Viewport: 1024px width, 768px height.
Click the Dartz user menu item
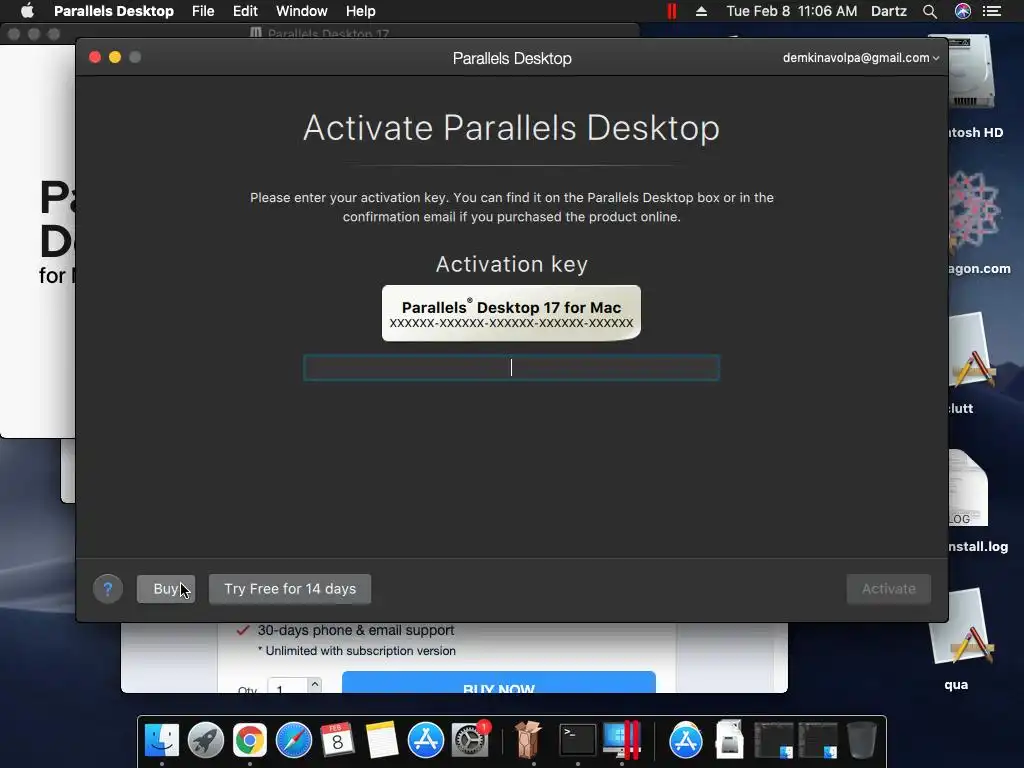pos(889,11)
